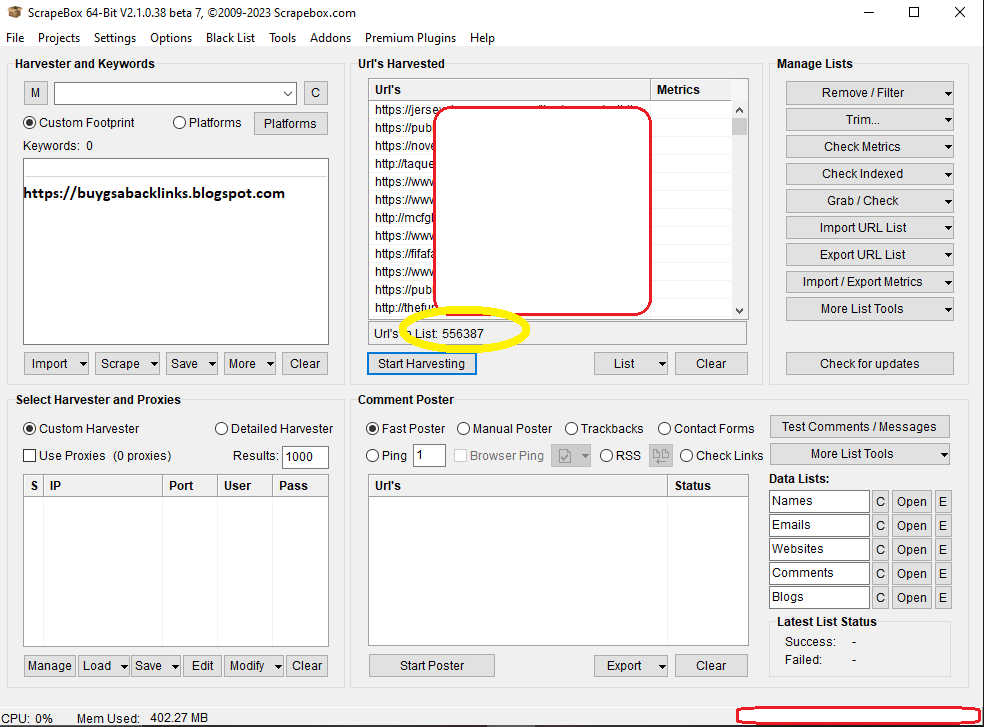Select Fast Poster mode
This screenshot has width=984, height=727.
tap(372, 429)
